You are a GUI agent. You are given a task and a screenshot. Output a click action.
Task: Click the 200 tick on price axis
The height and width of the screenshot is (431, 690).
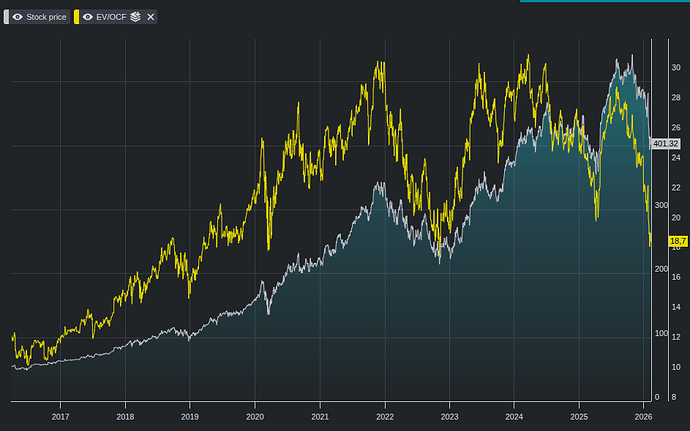(x=661, y=269)
